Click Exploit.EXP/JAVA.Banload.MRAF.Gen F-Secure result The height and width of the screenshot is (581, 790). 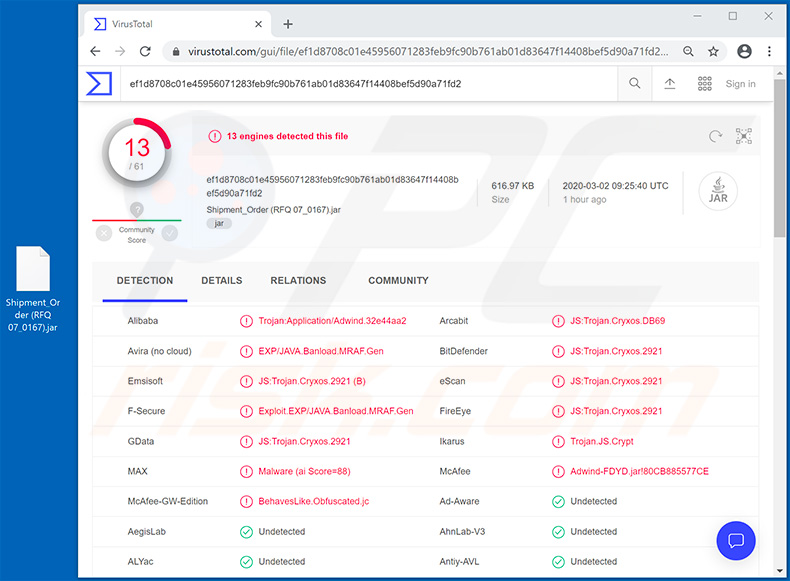point(336,411)
